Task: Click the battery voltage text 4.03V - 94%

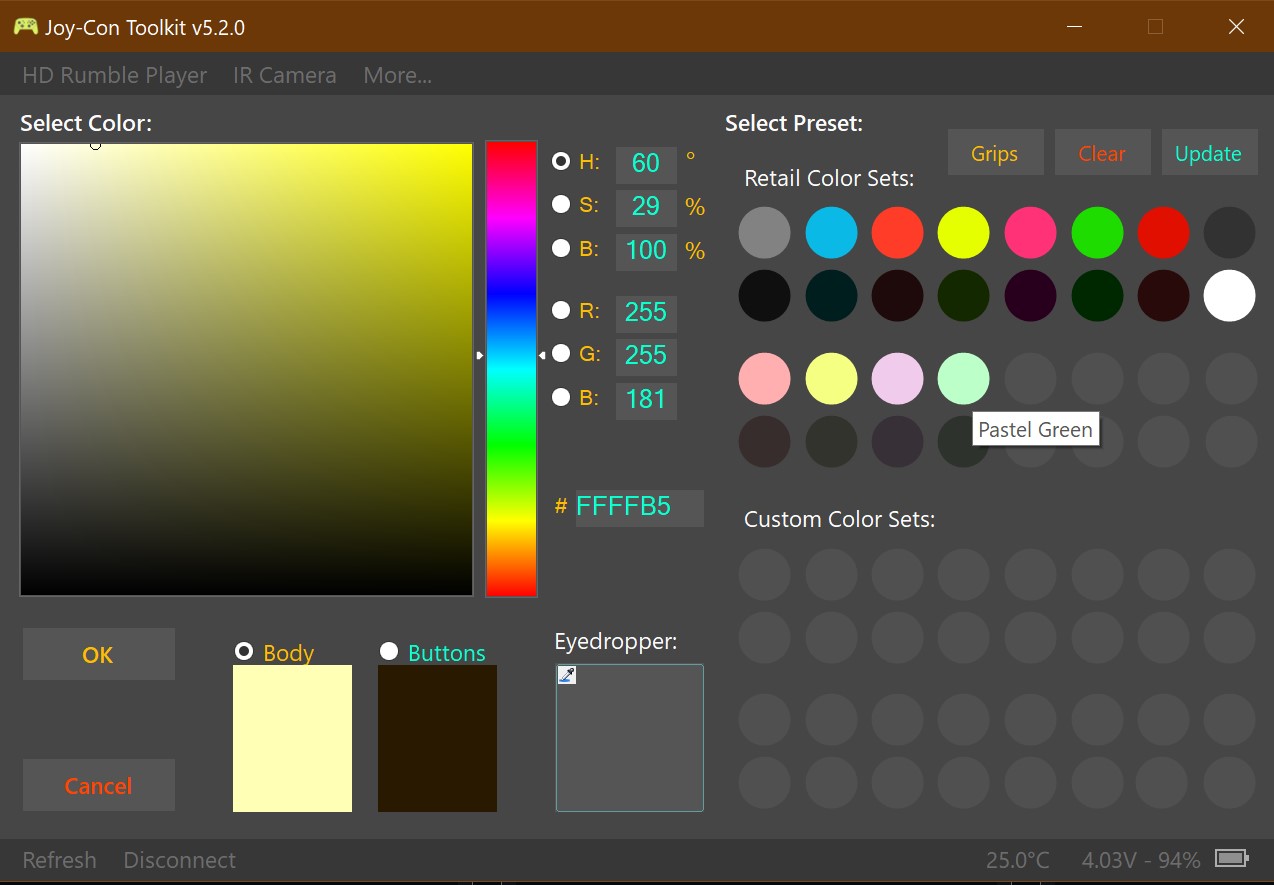Action: click(x=1141, y=860)
